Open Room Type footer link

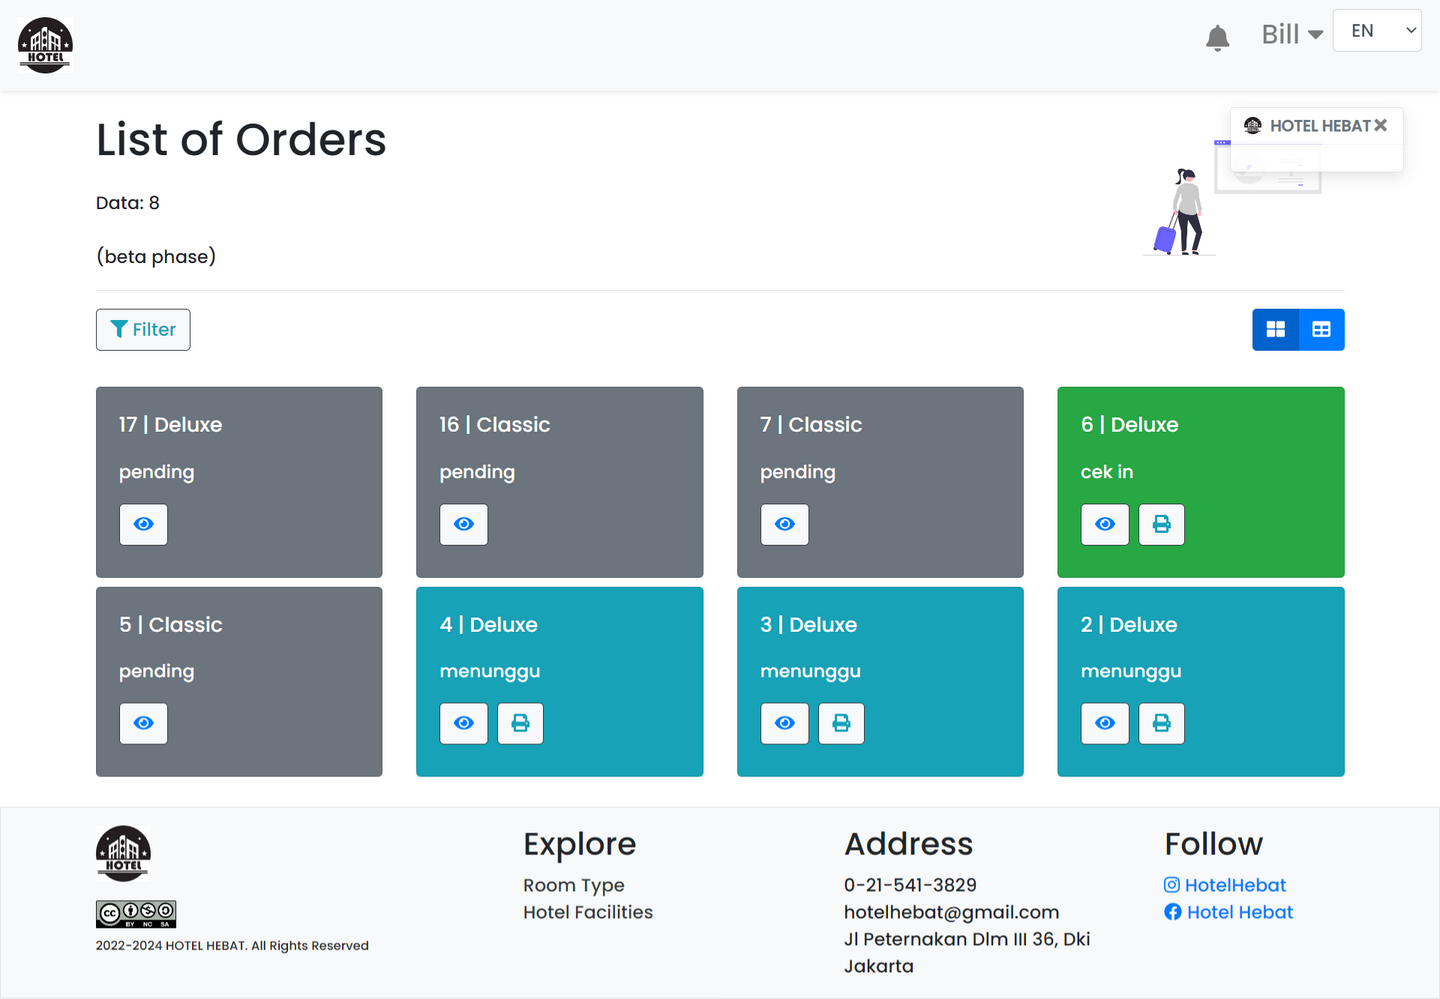tap(573, 885)
